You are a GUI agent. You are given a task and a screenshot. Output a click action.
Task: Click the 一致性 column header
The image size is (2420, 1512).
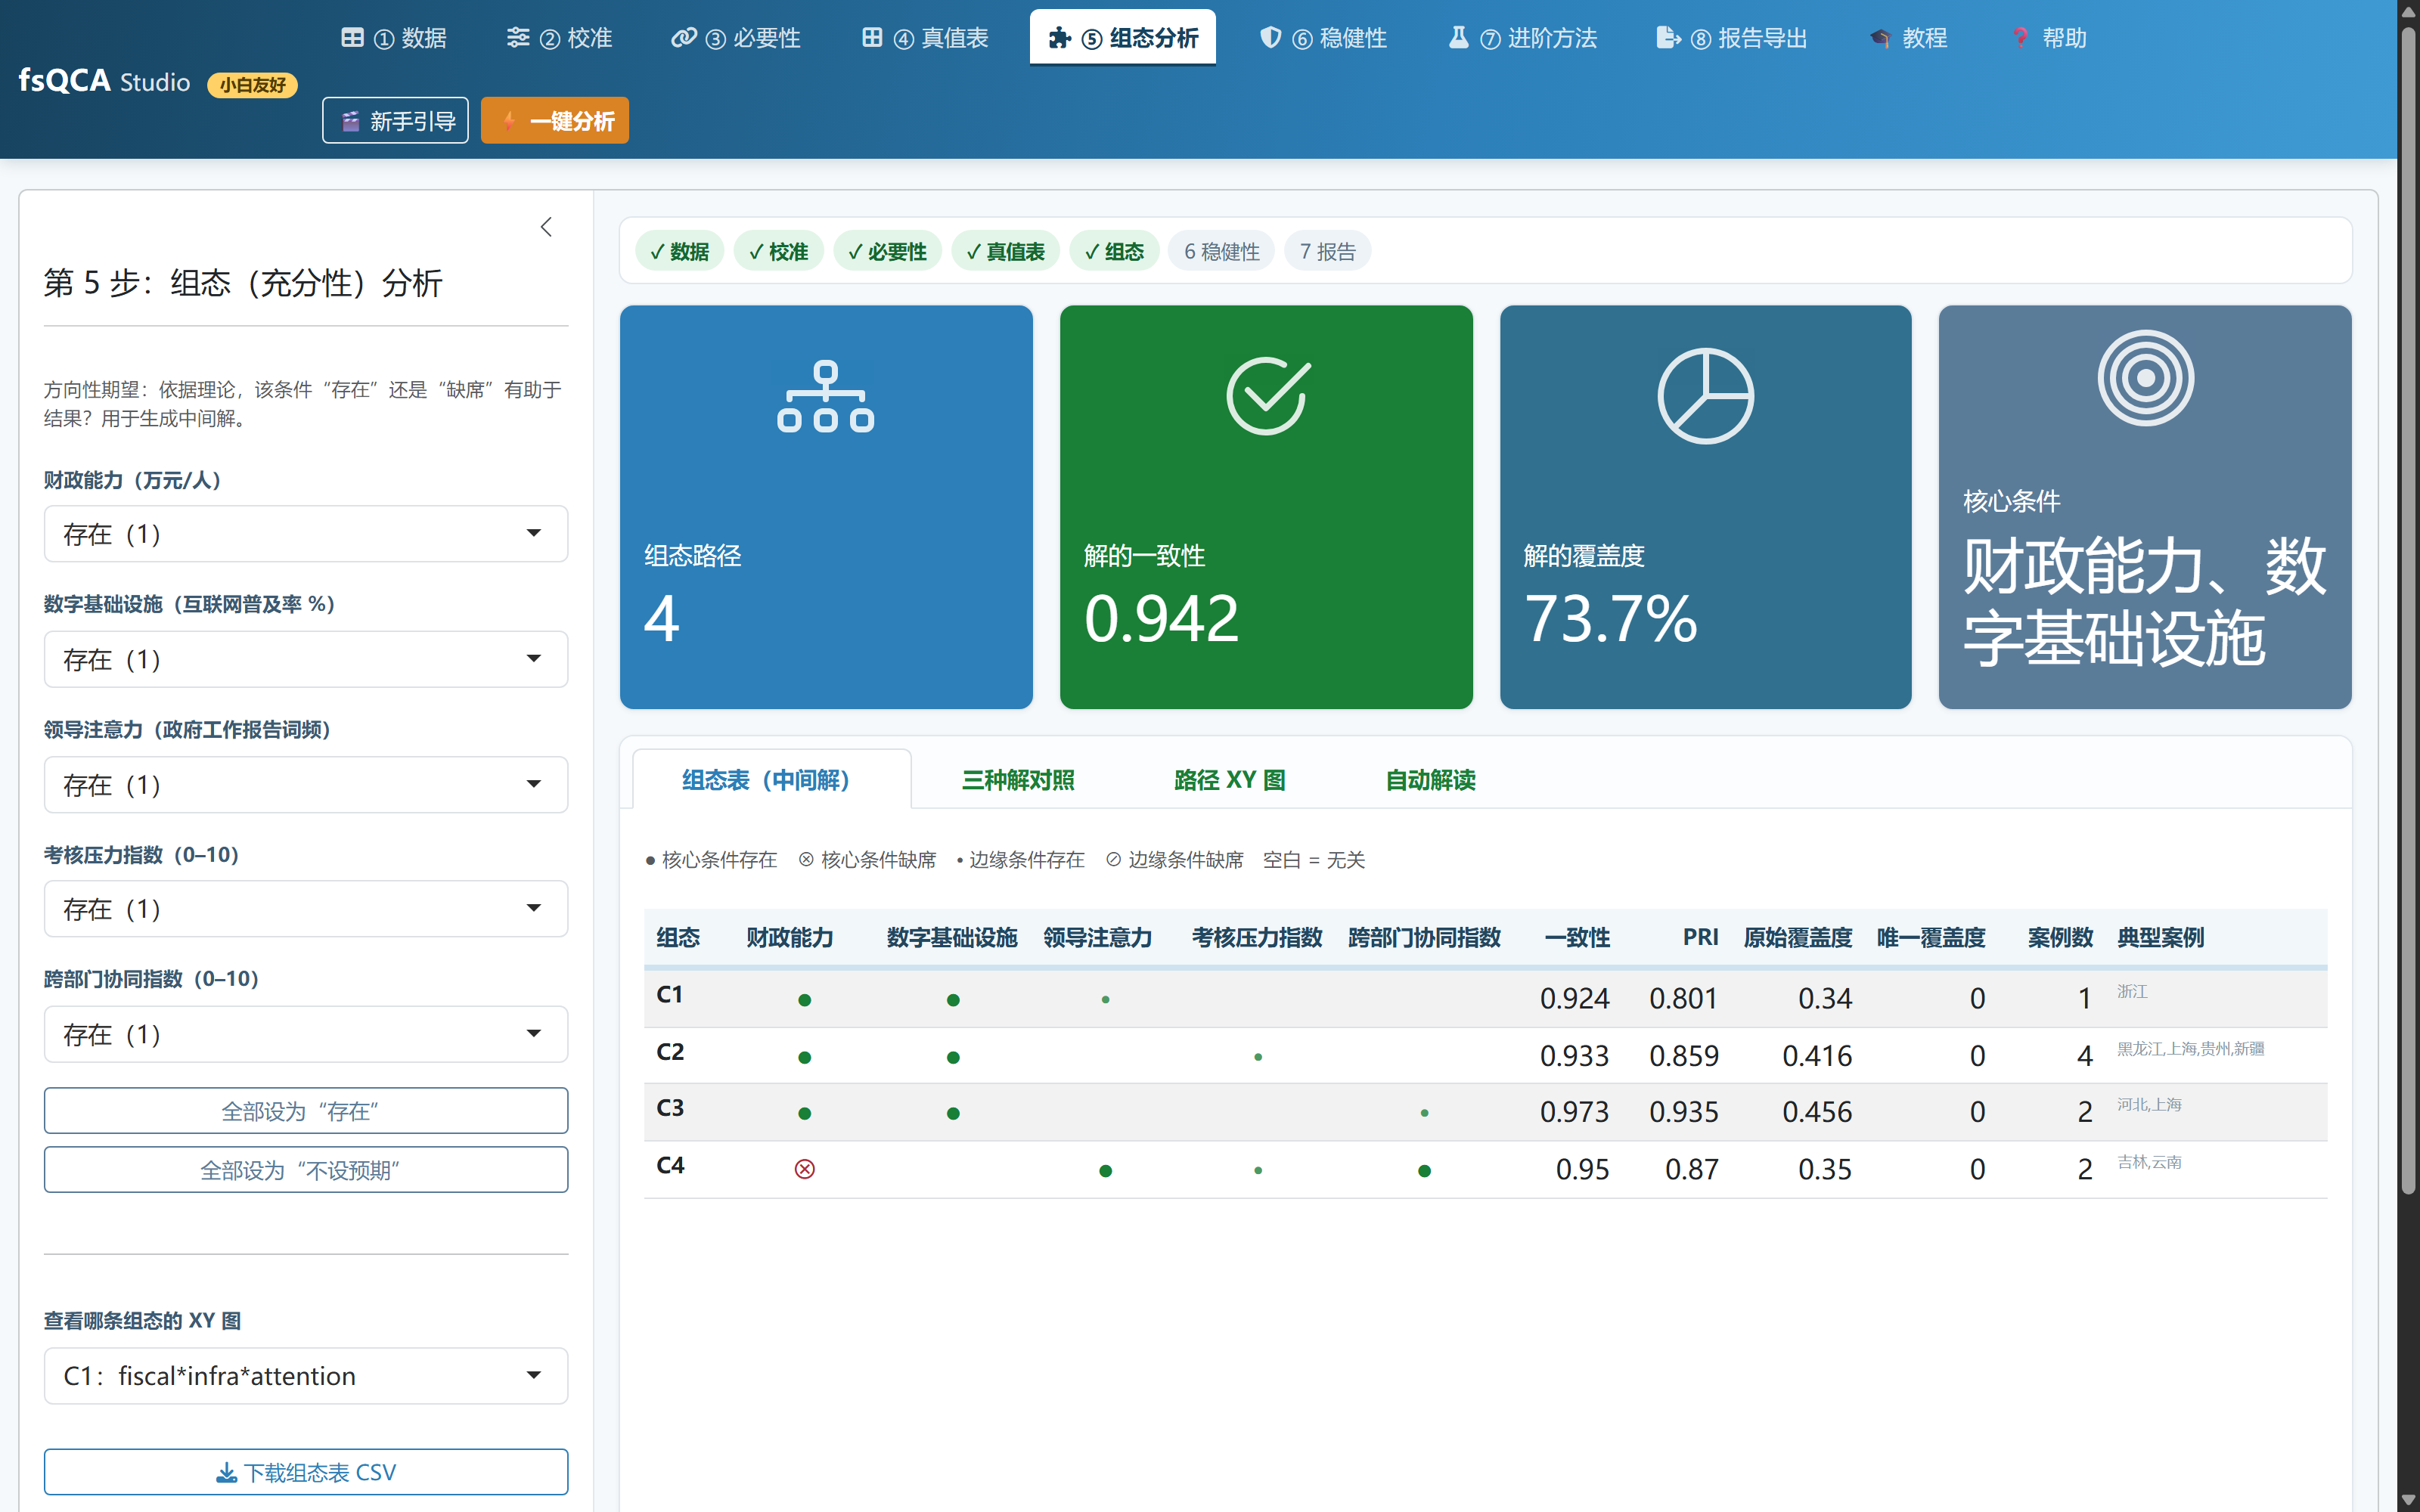point(1577,937)
